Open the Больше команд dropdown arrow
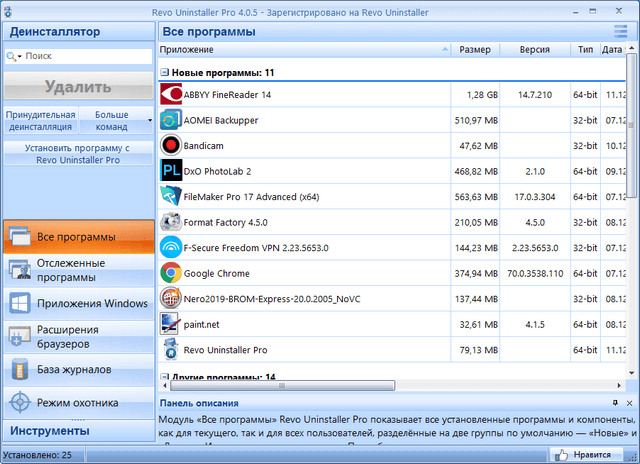Screen dimensions: 640x464 pos(150,120)
